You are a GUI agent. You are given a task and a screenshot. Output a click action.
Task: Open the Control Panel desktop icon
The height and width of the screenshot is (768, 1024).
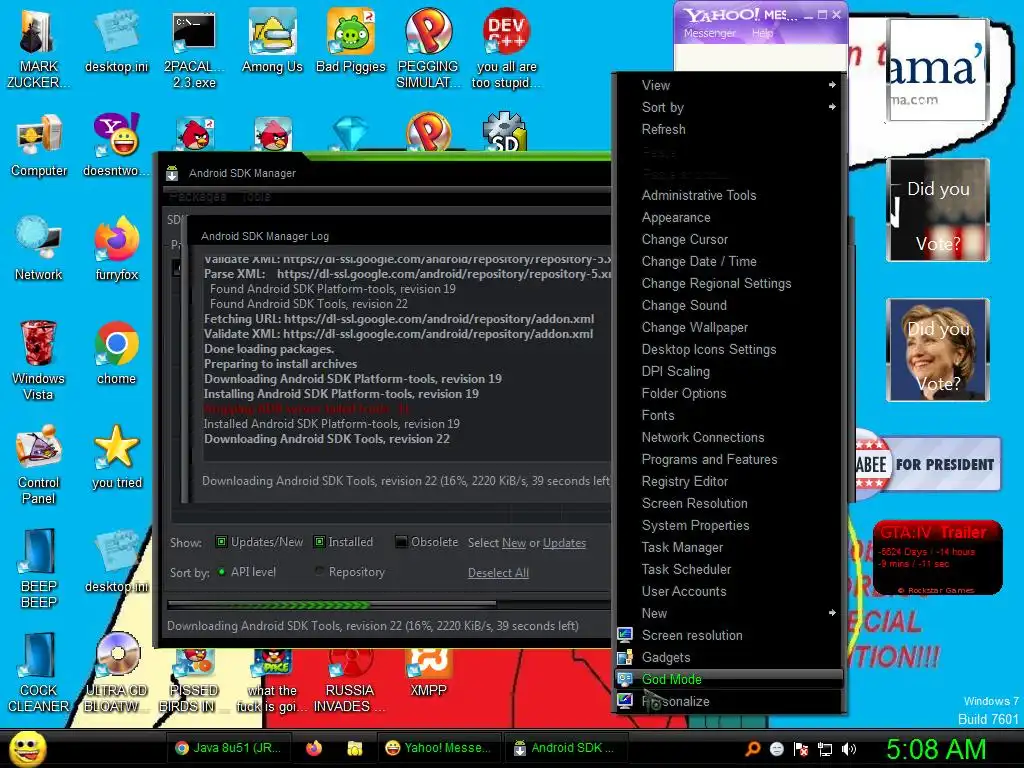pos(39,464)
